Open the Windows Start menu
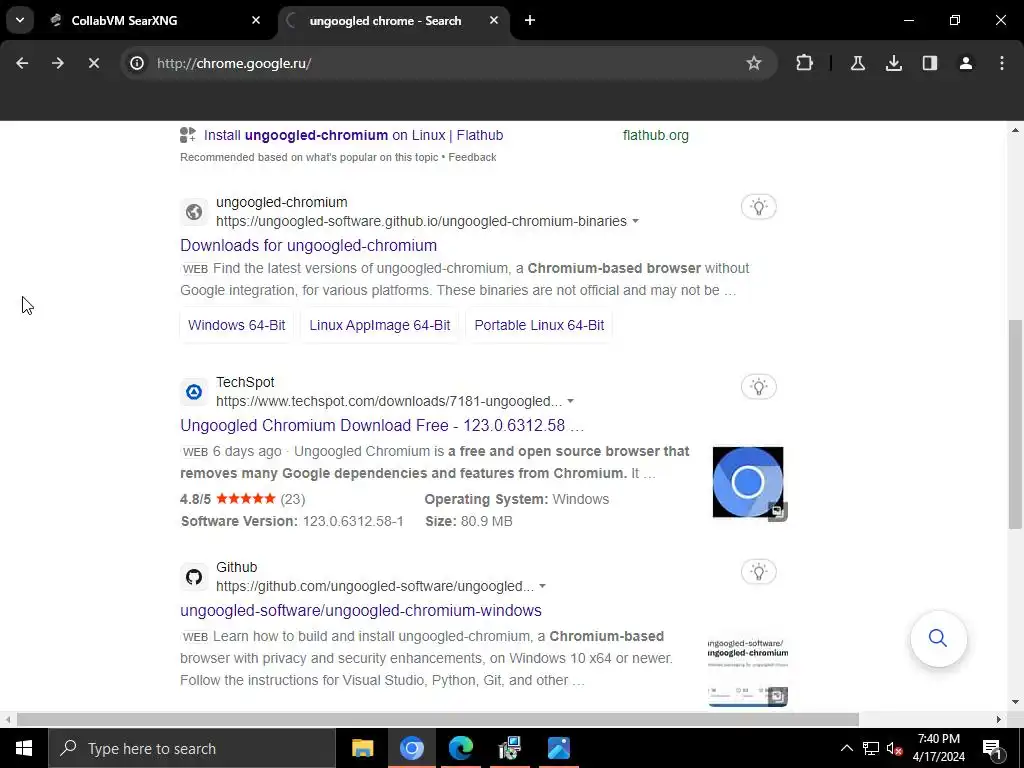1024x768 pixels. click(x=24, y=748)
